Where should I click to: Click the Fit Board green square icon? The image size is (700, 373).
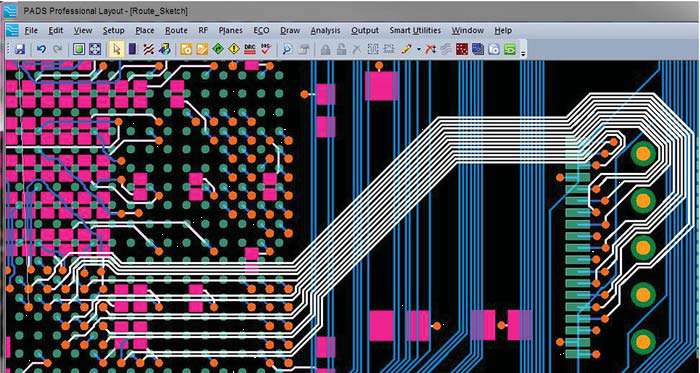(x=79, y=49)
